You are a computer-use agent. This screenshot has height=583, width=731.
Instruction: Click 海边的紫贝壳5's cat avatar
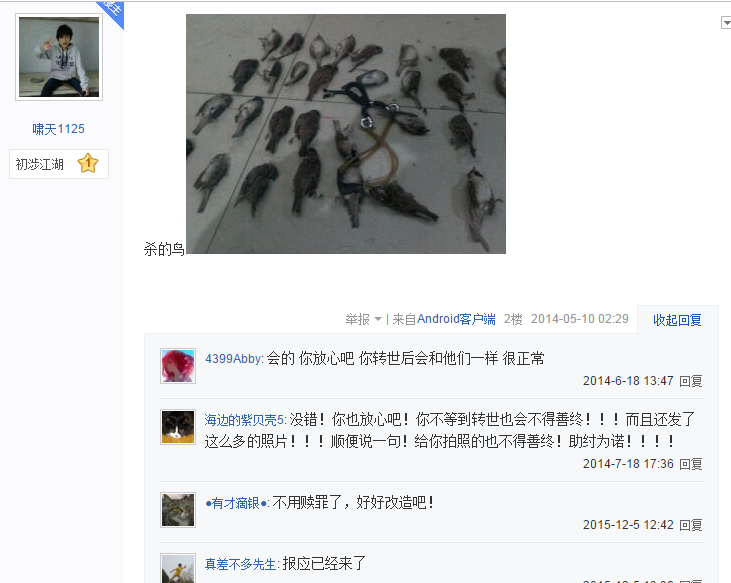click(178, 427)
